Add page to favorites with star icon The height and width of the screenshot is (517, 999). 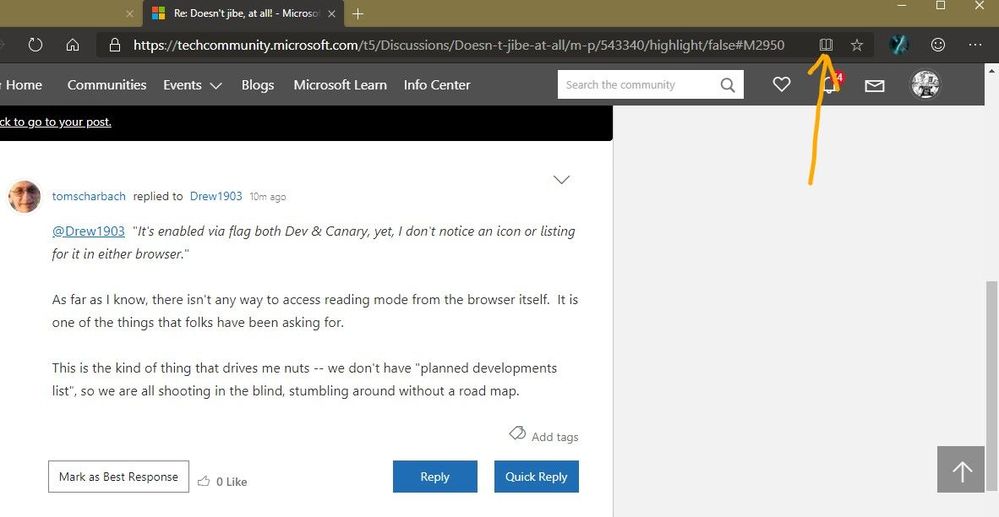coord(857,45)
